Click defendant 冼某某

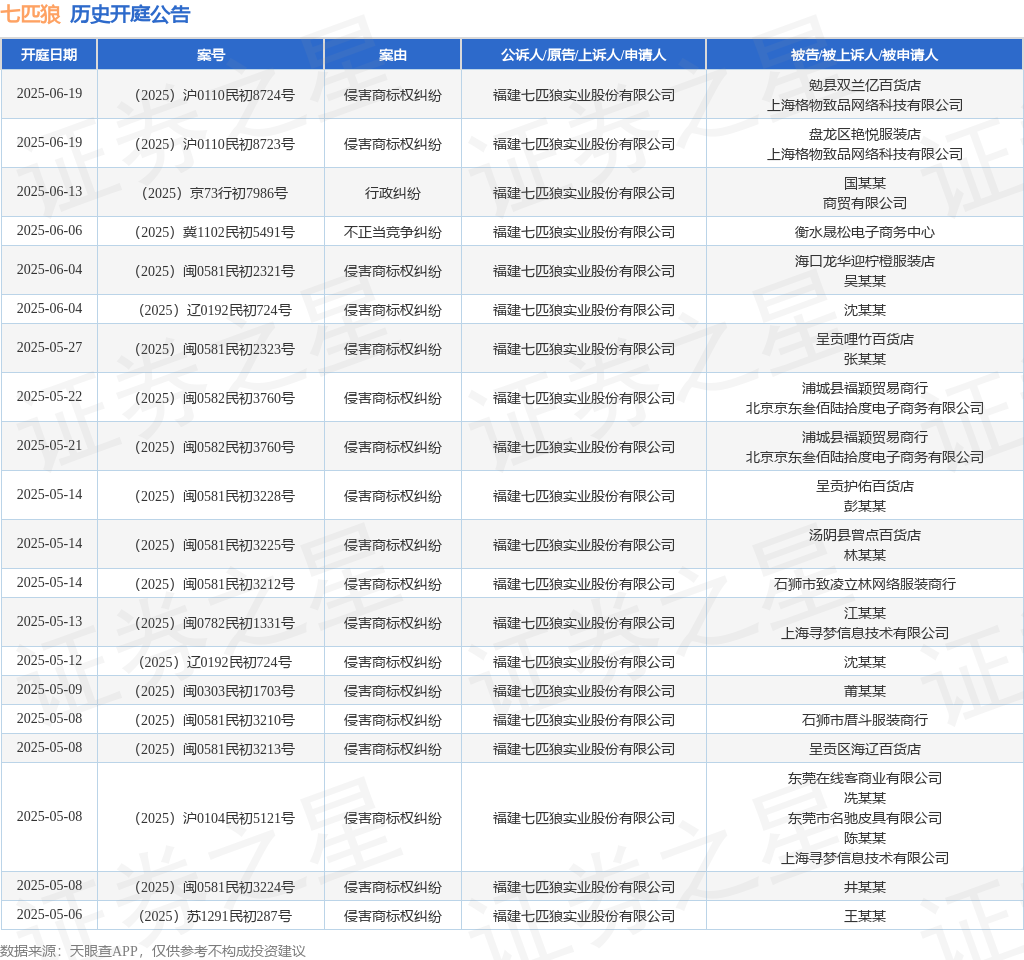click(x=865, y=798)
